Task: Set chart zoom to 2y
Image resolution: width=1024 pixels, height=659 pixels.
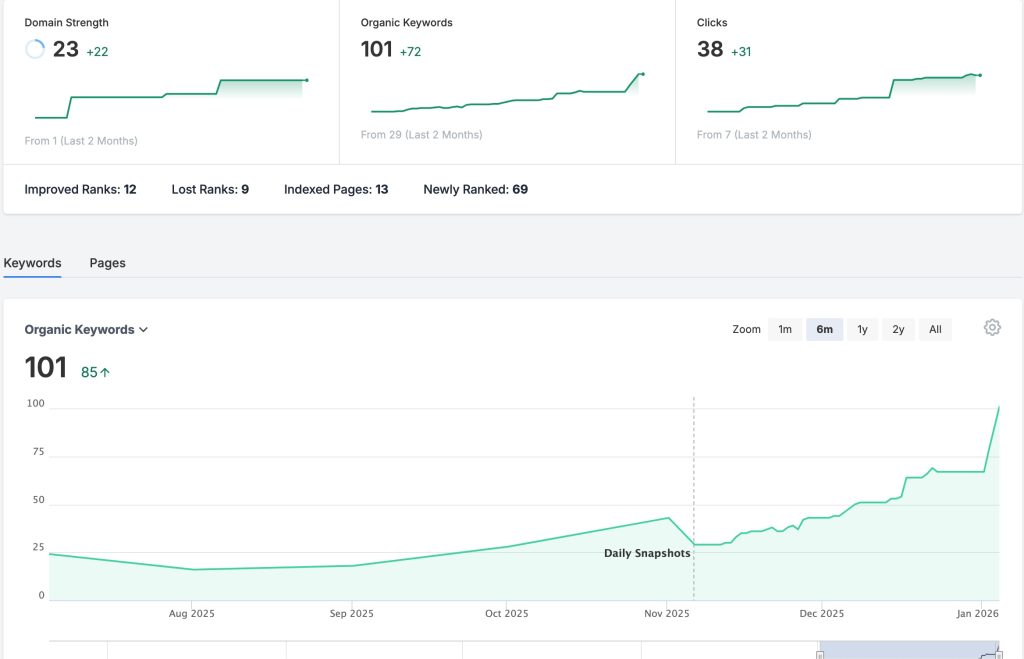Action: tap(899, 329)
